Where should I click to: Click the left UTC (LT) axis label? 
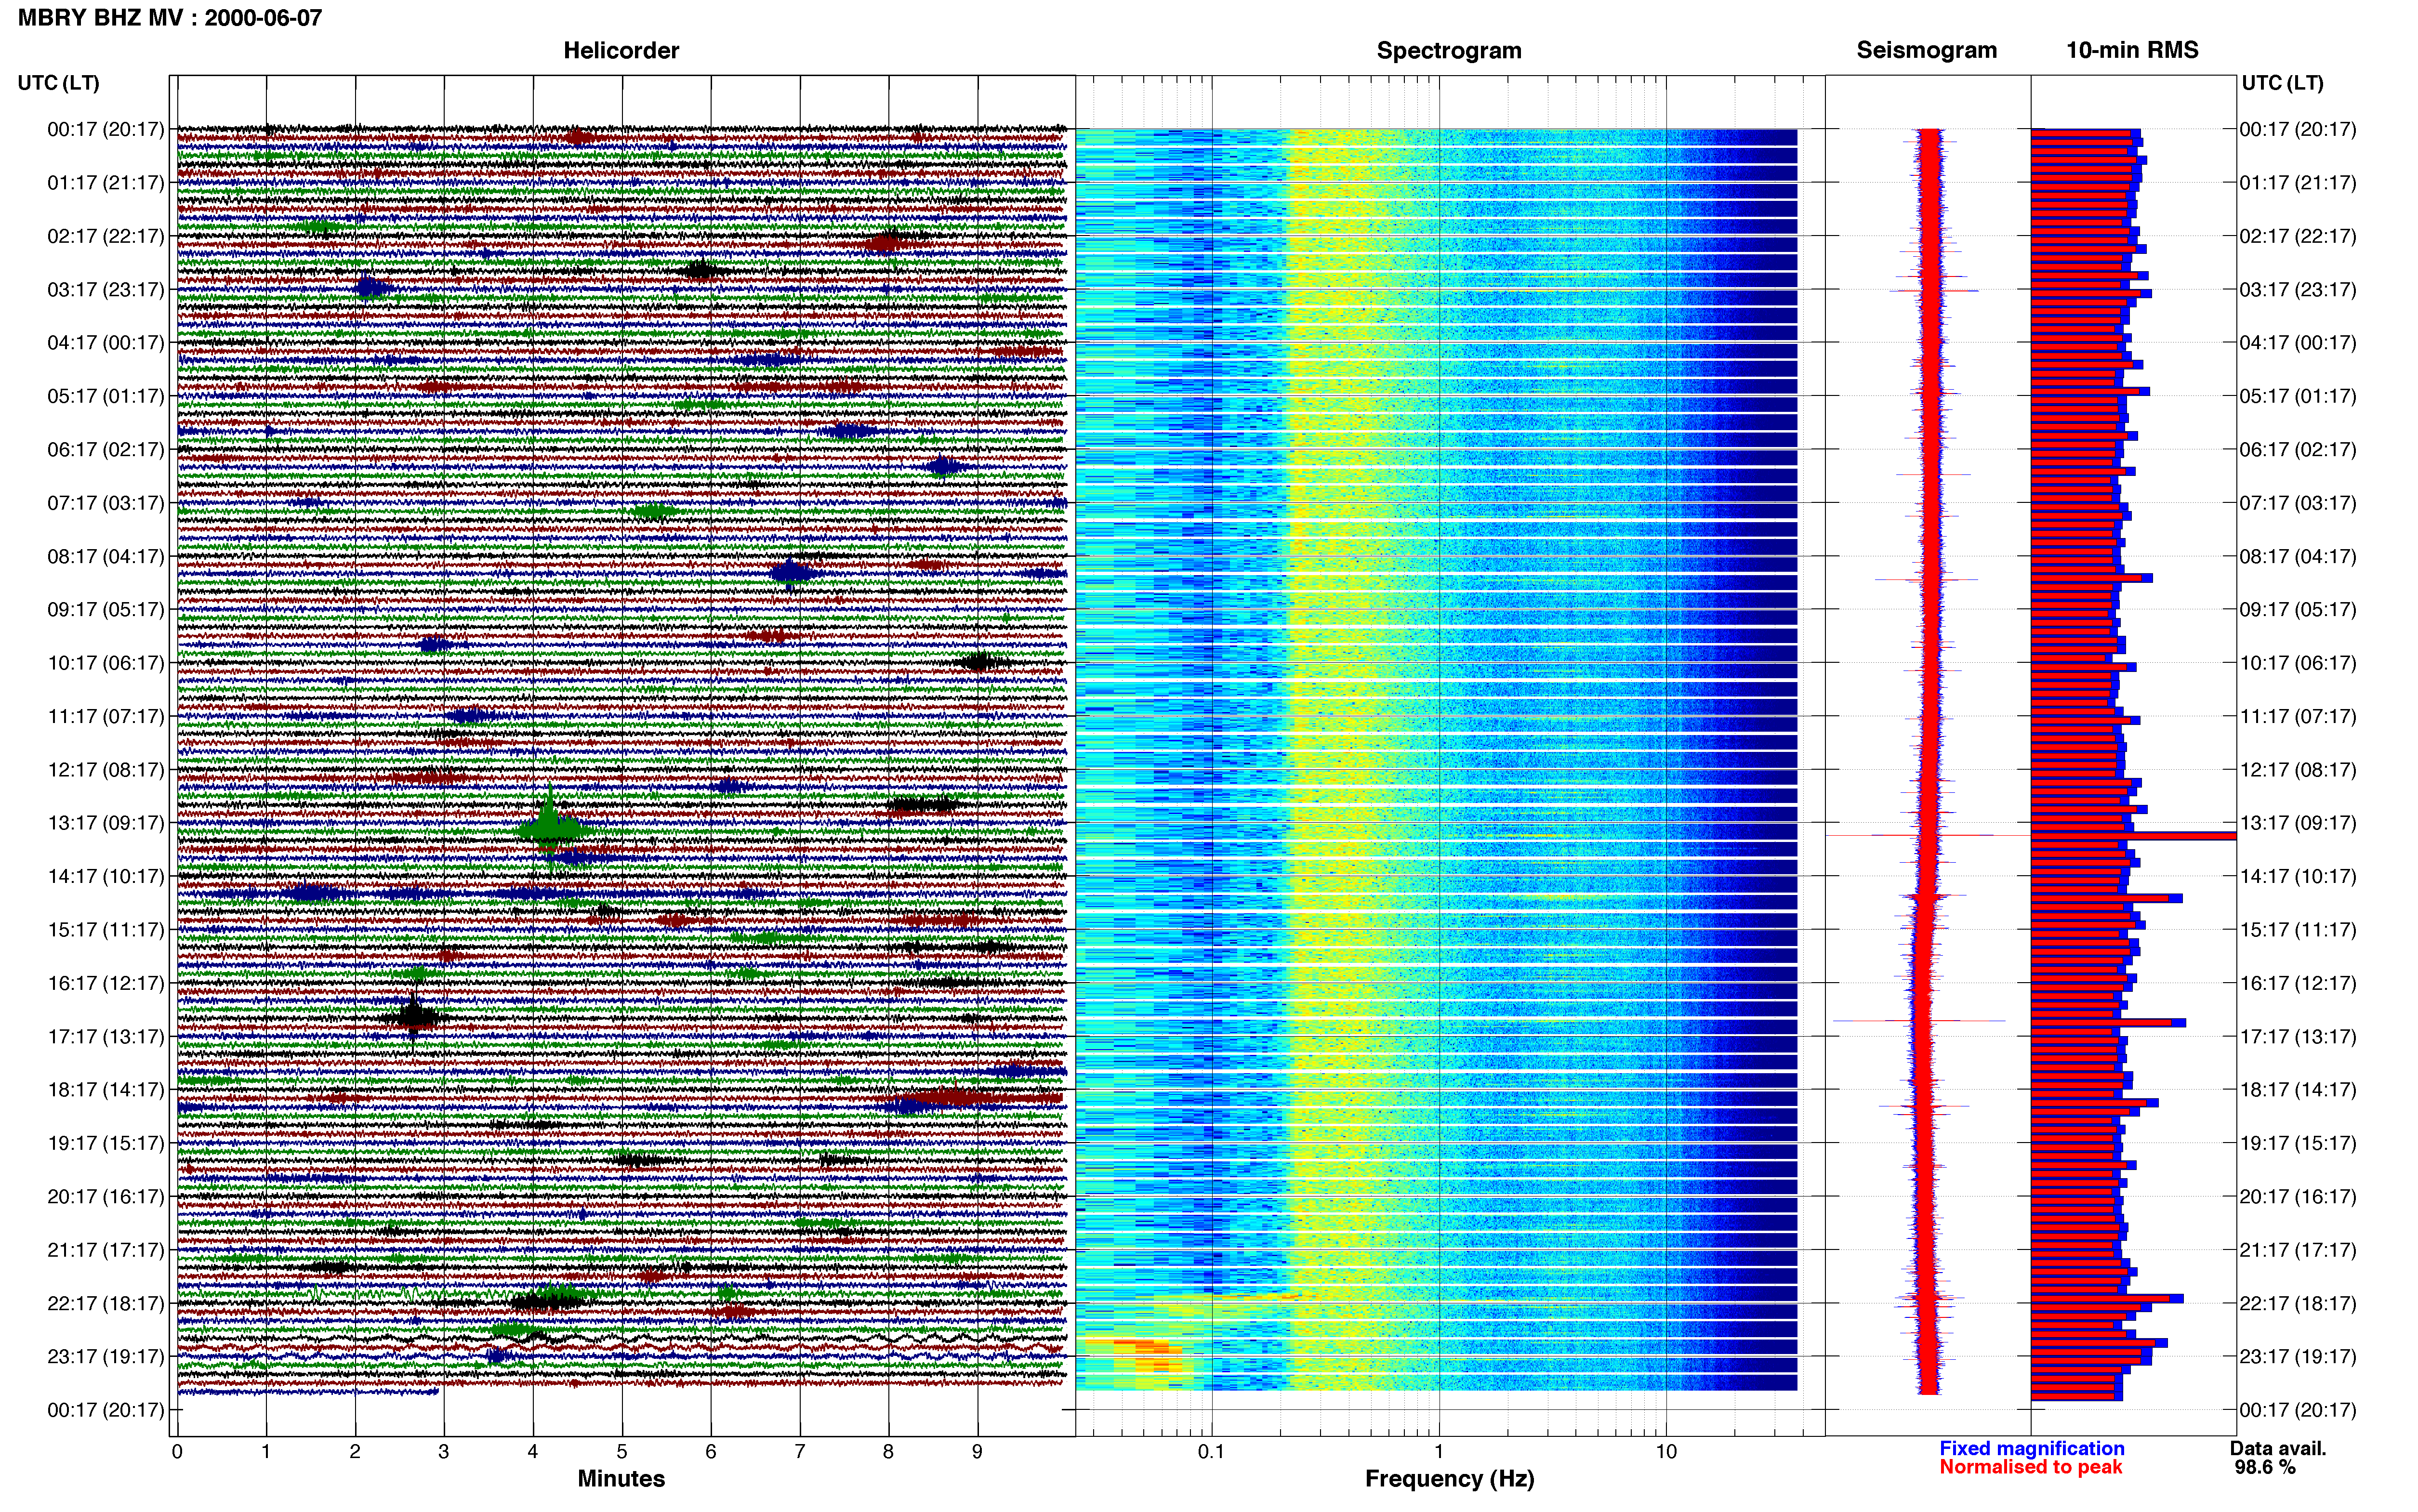point(59,83)
